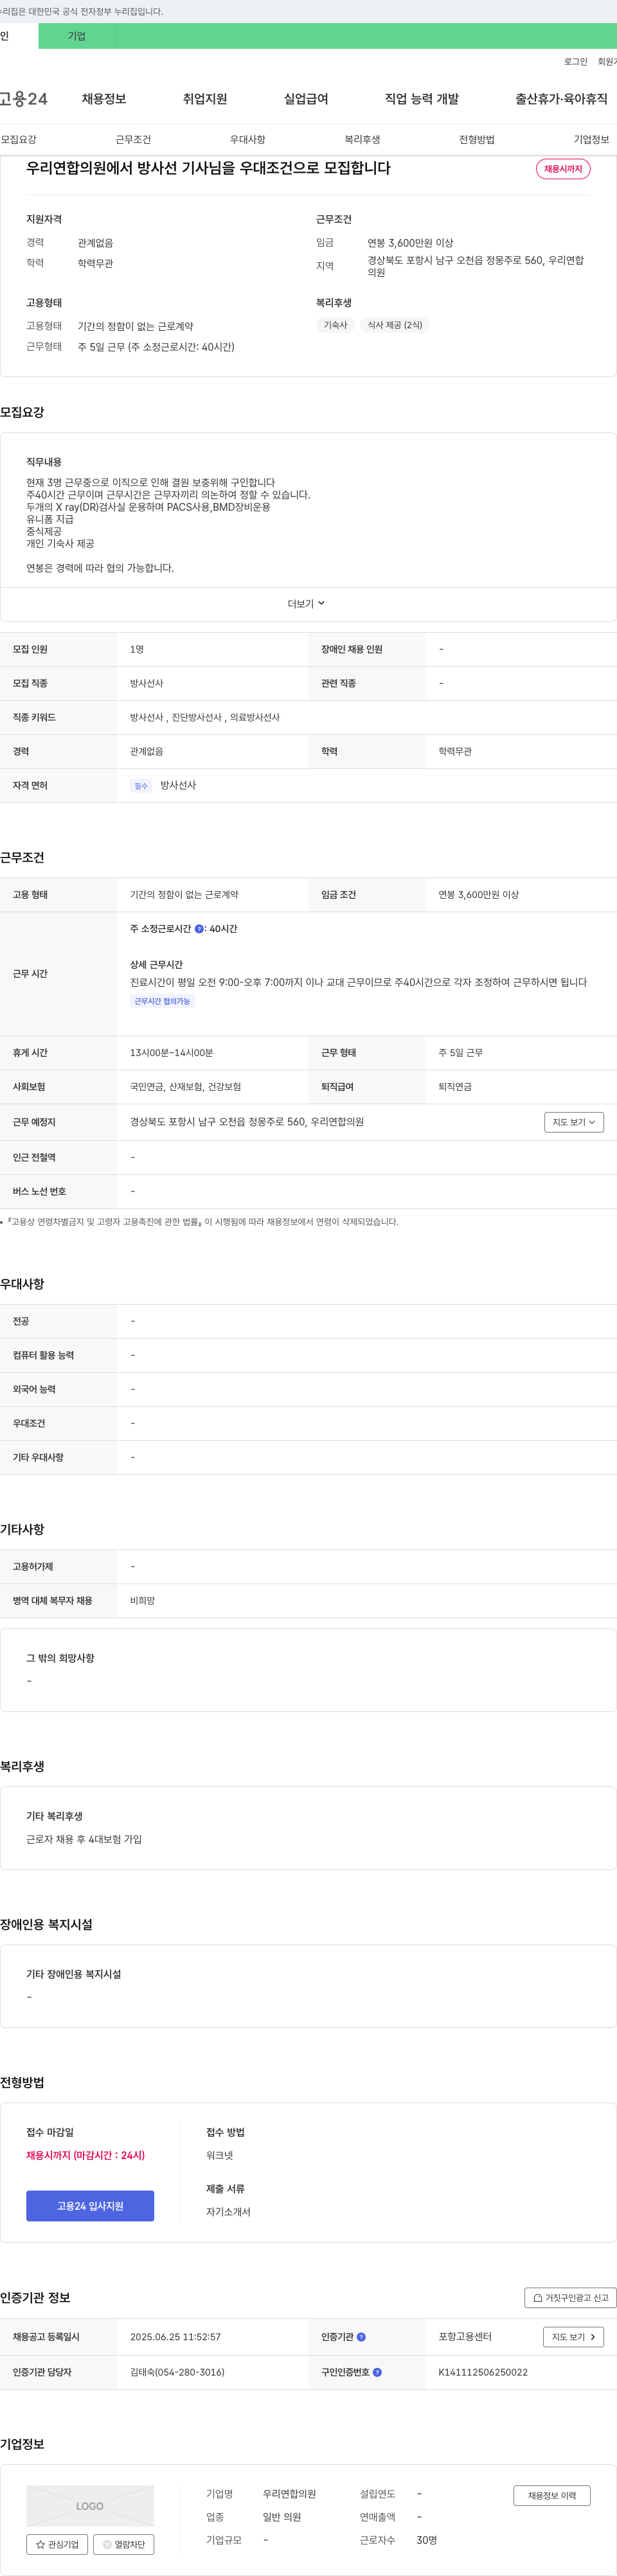Click the 채용시까지 (마감시간 : 24시) deadline text

[85, 2155]
